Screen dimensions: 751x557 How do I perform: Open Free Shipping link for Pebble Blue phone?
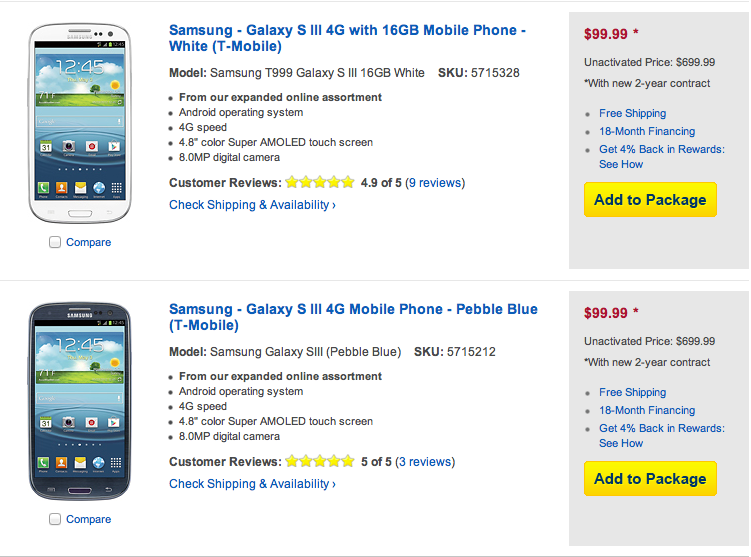click(x=632, y=393)
